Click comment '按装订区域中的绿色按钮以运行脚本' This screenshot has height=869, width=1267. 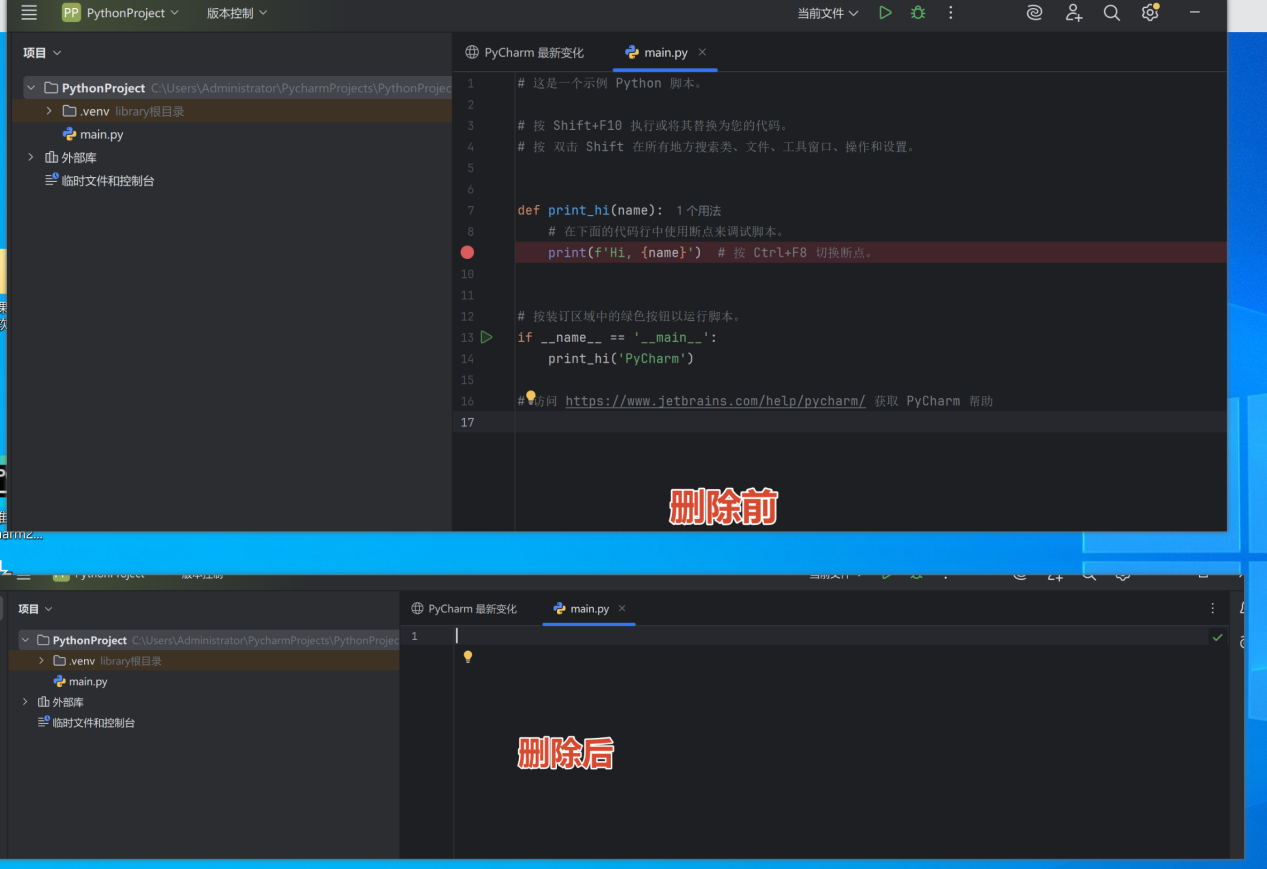[x=636, y=316]
